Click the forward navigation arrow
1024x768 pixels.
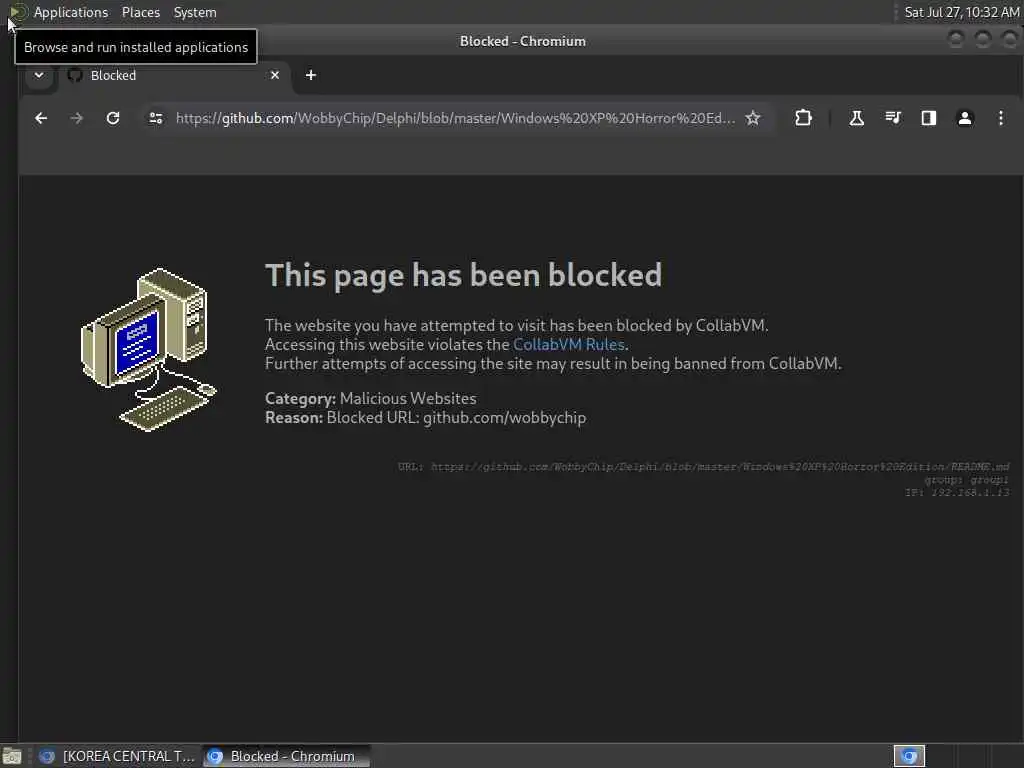(x=76, y=118)
